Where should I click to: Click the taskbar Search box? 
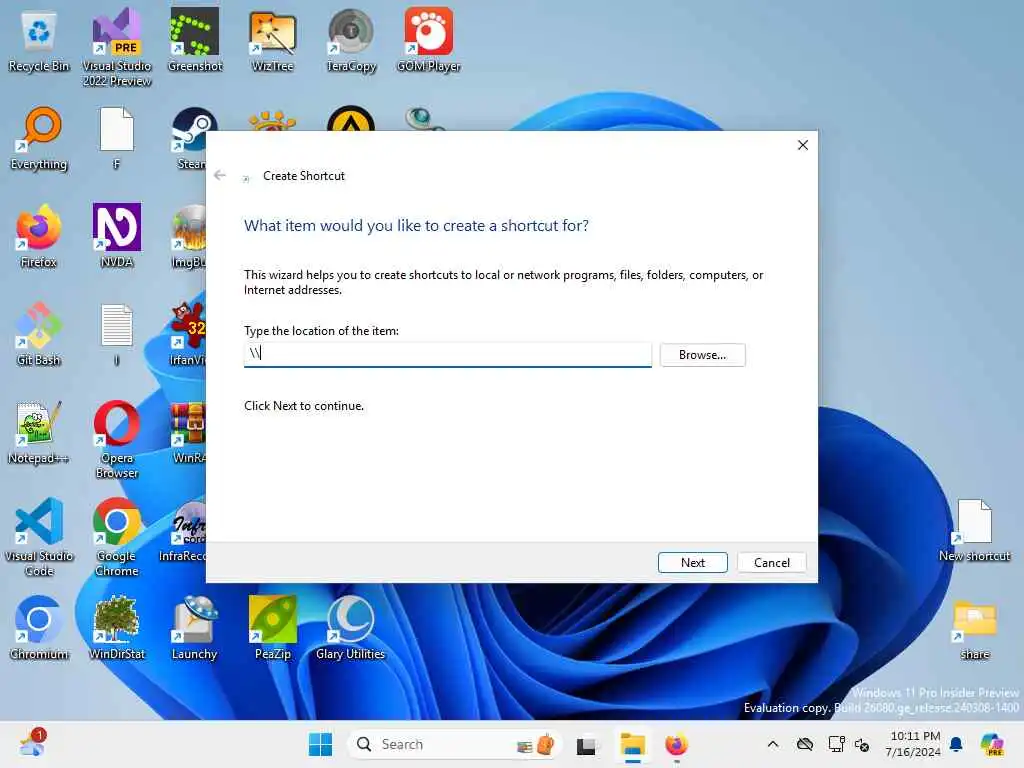(455, 744)
